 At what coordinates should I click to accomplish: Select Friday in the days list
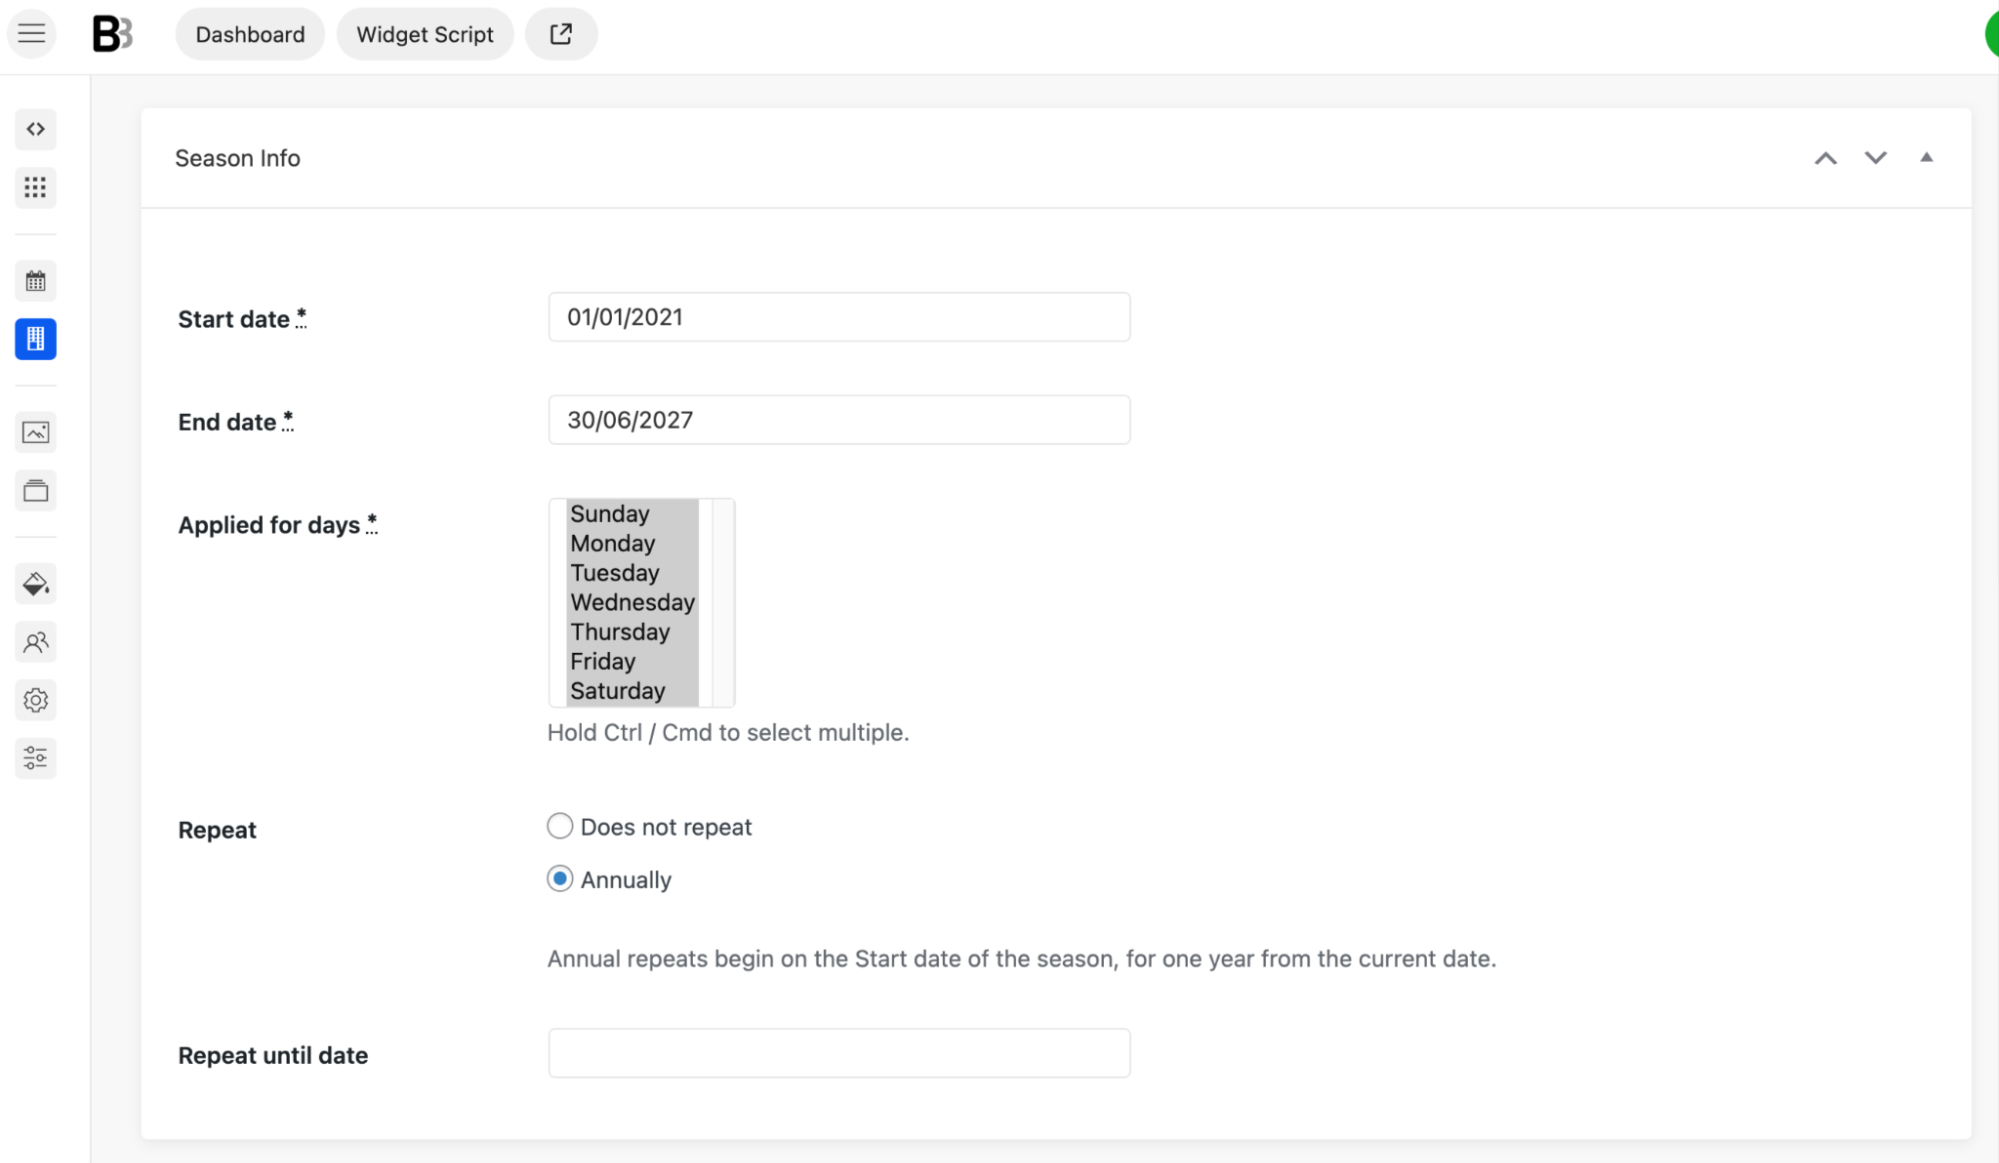click(x=632, y=661)
